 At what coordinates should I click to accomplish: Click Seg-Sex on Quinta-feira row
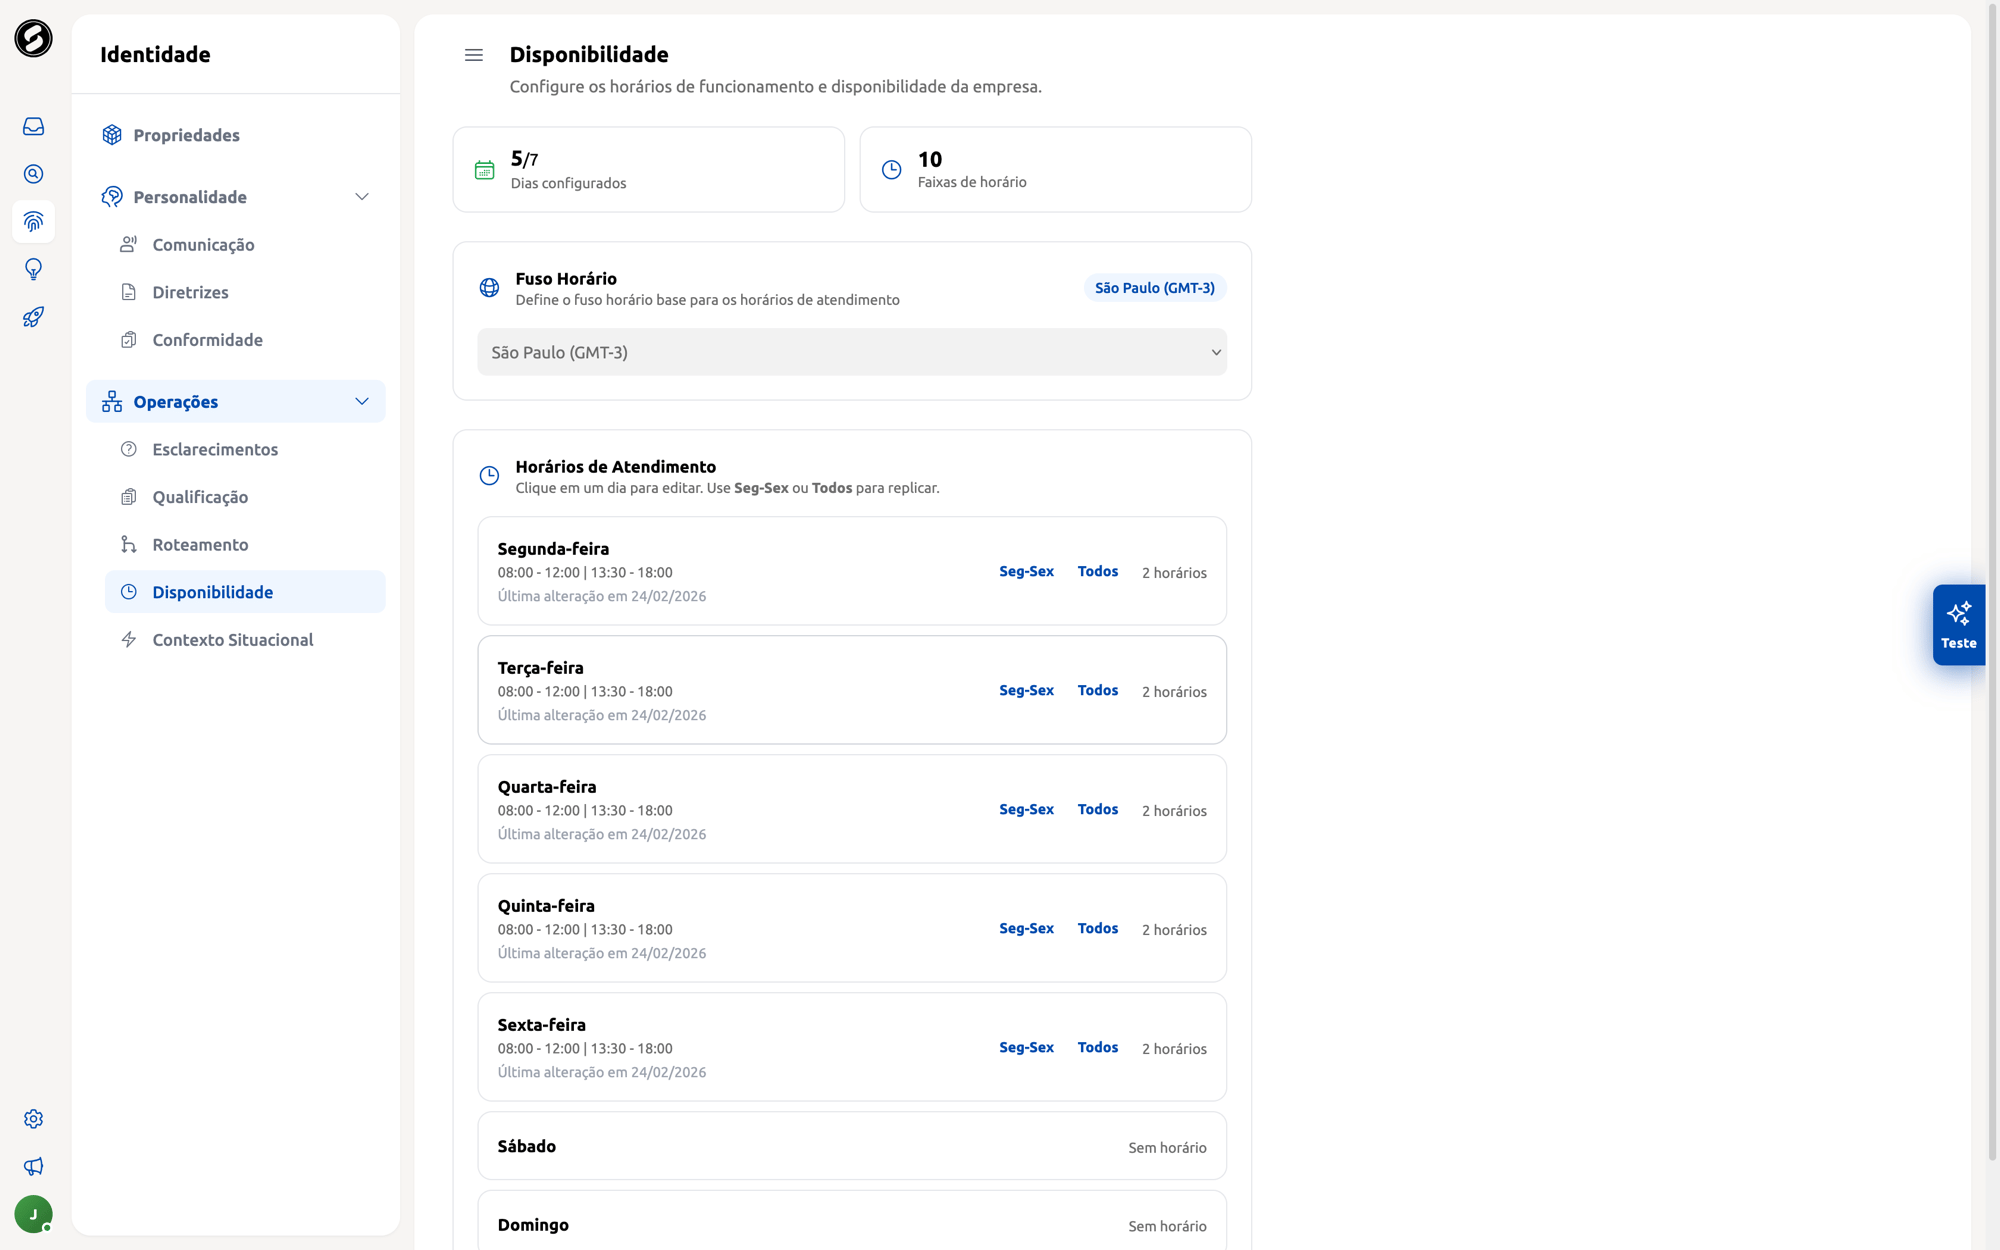[x=1026, y=928]
